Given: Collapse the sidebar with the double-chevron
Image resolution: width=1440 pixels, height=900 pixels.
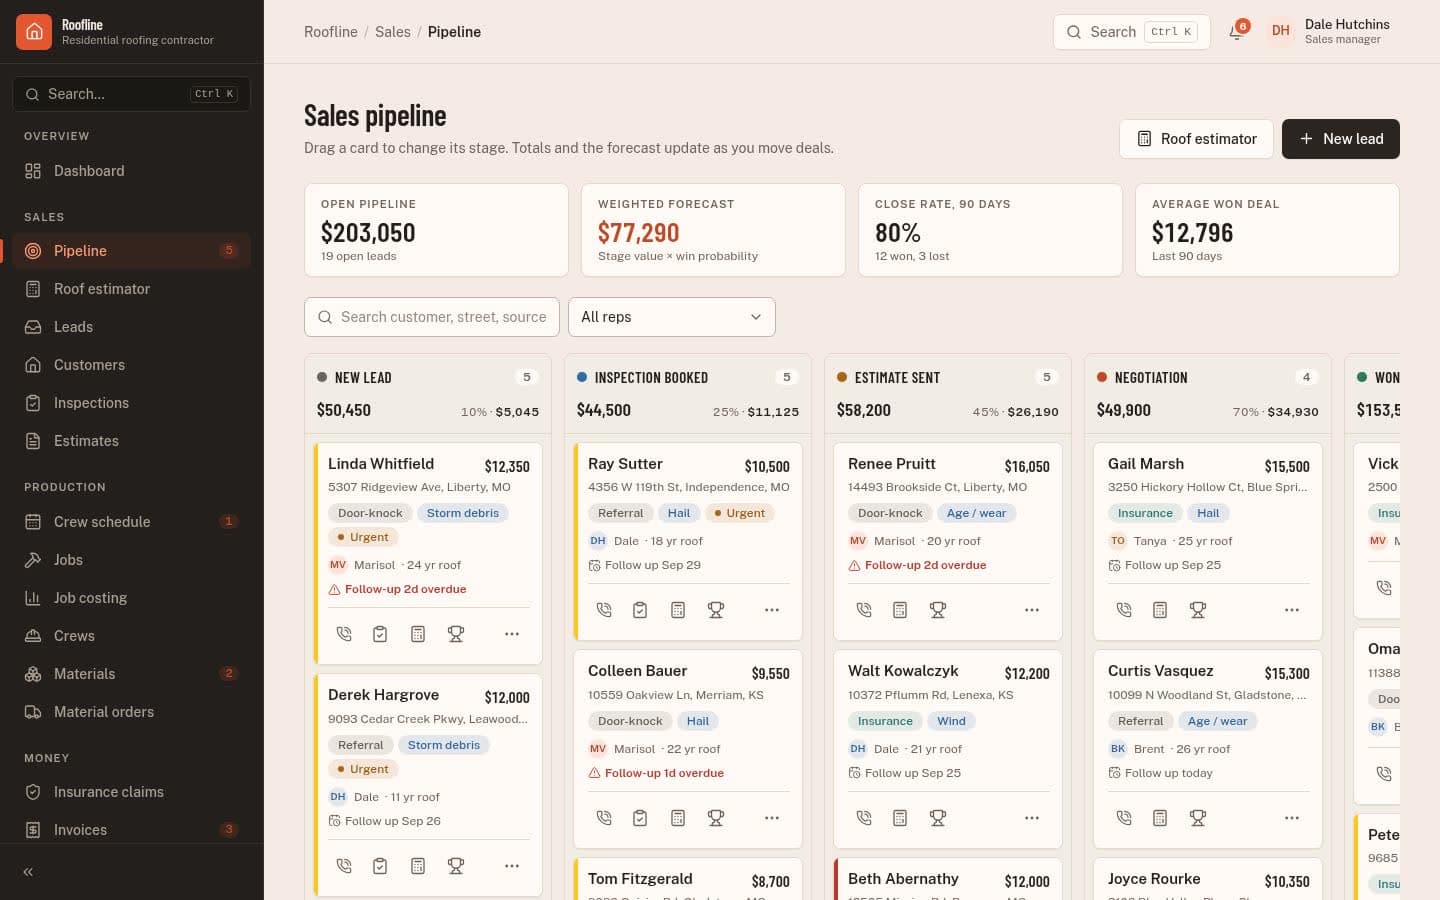Looking at the screenshot, I should pos(28,872).
